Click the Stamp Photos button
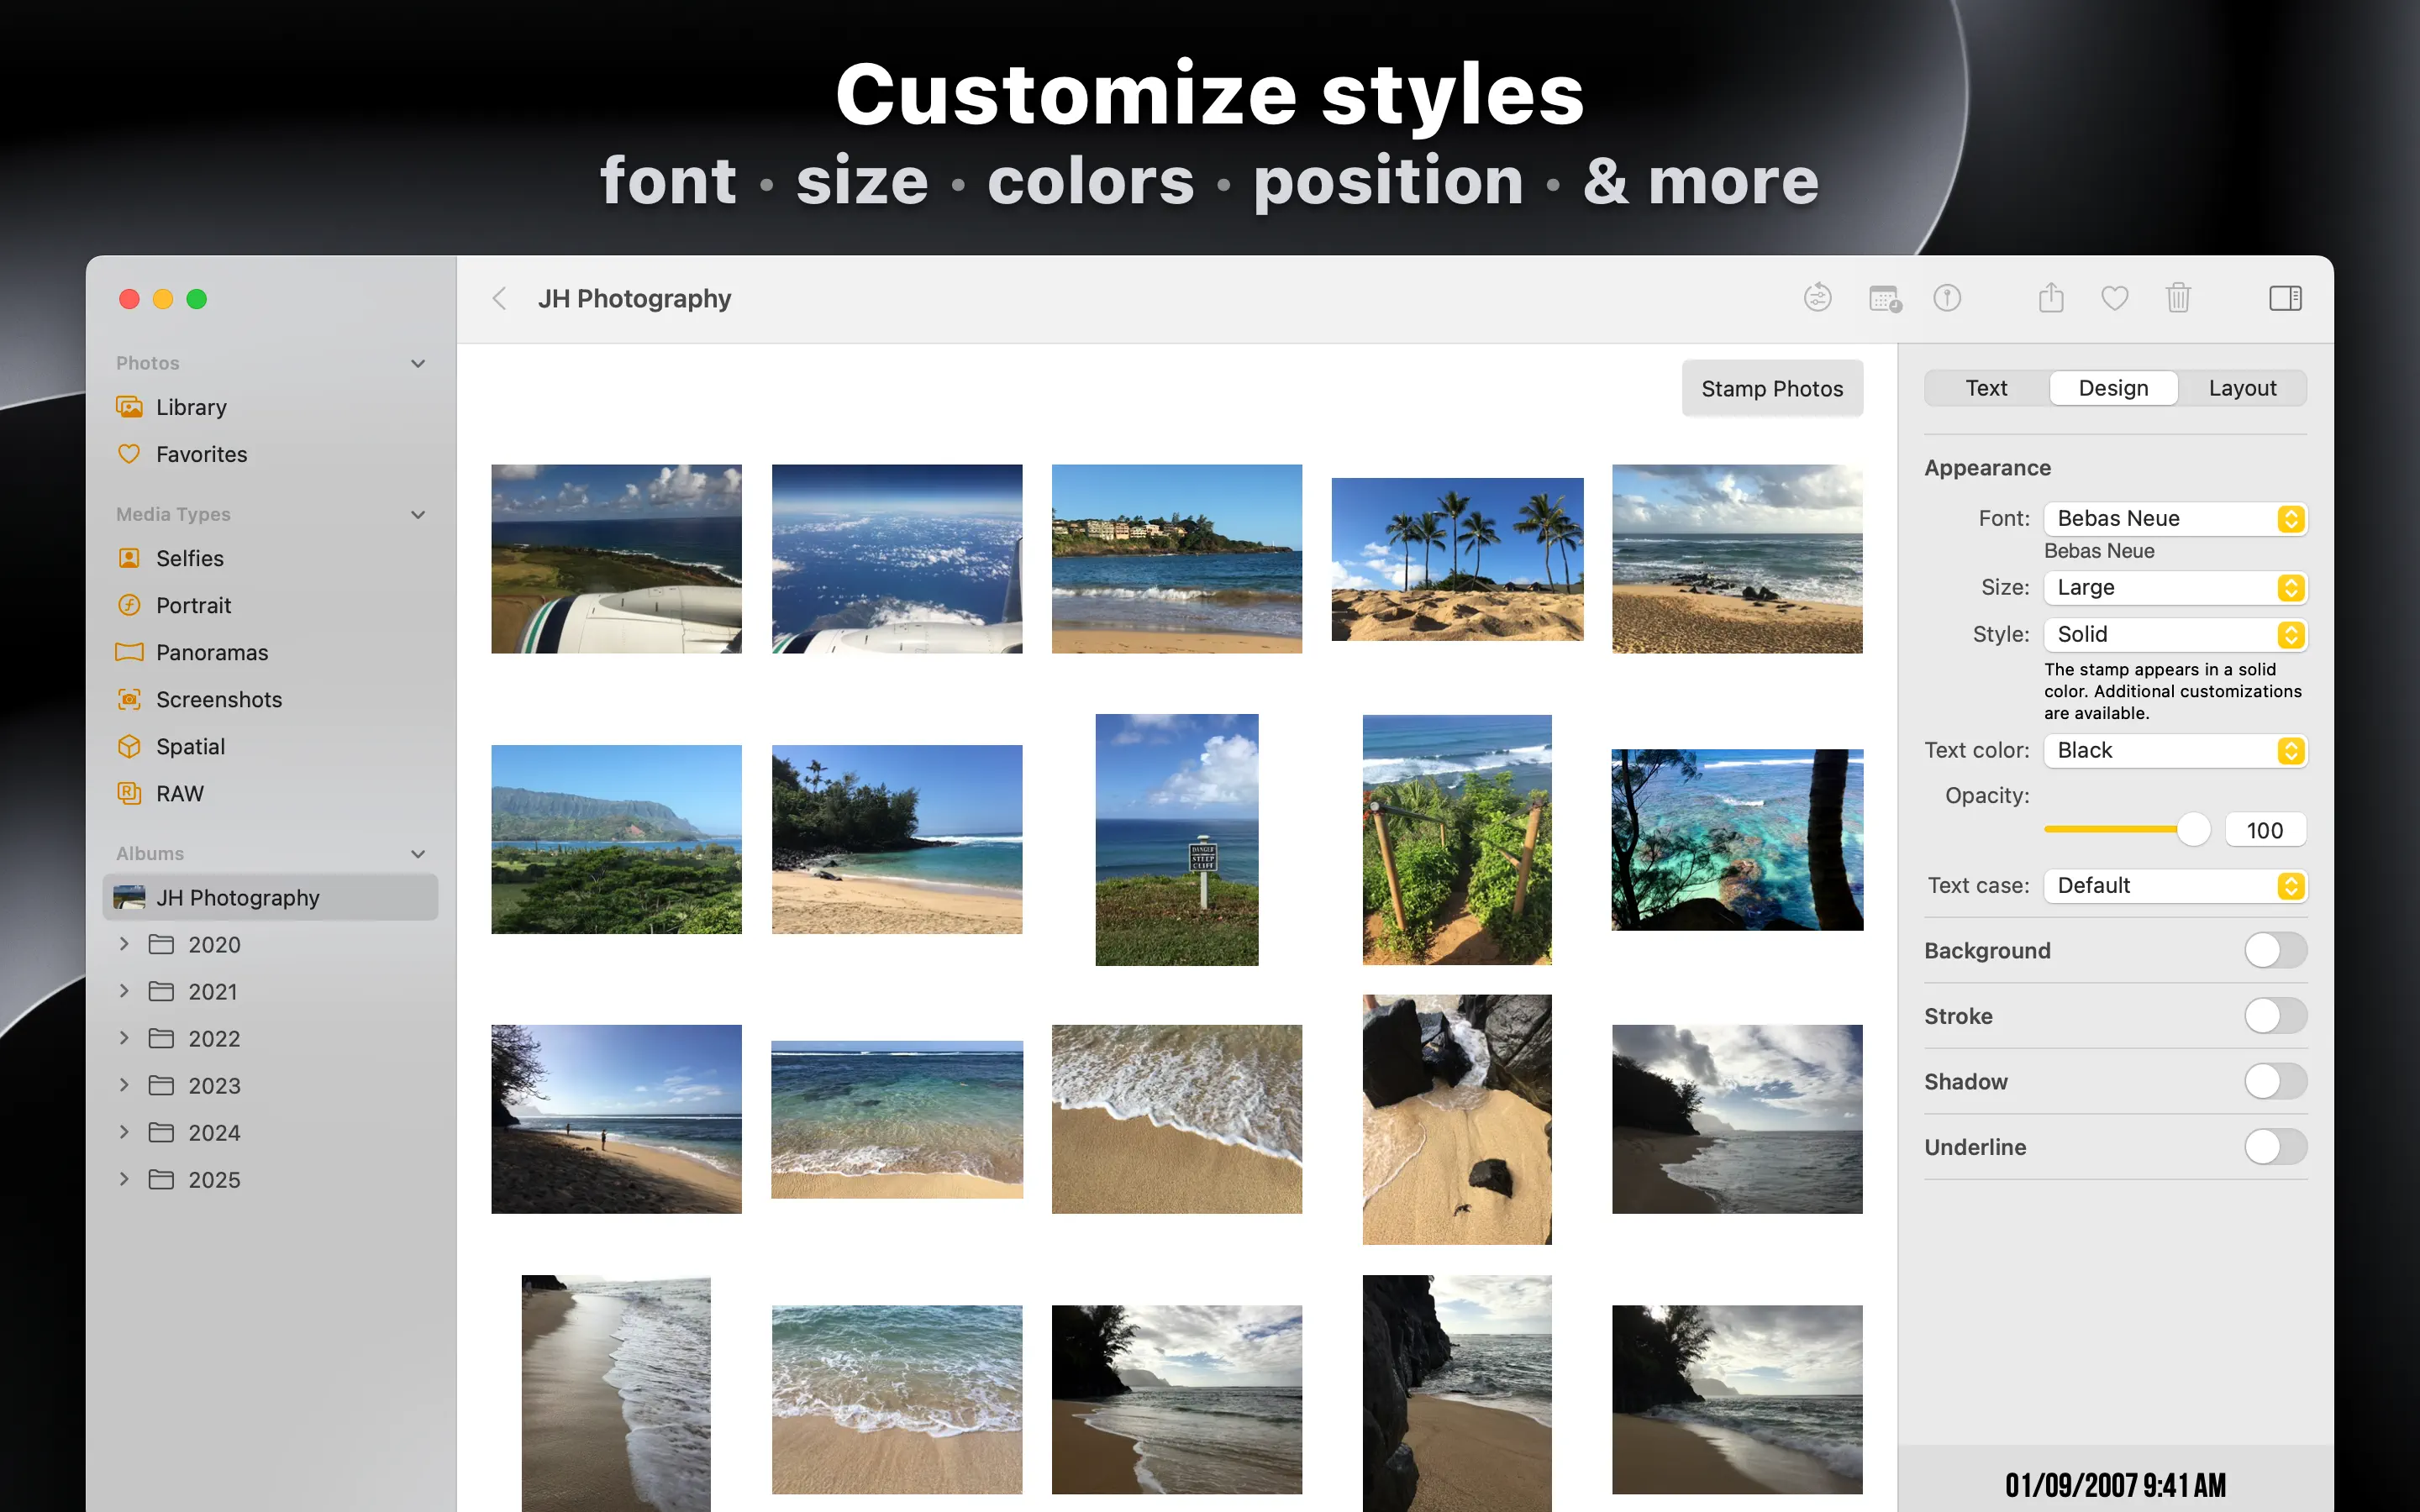The image size is (2420, 1512). coord(1772,388)
